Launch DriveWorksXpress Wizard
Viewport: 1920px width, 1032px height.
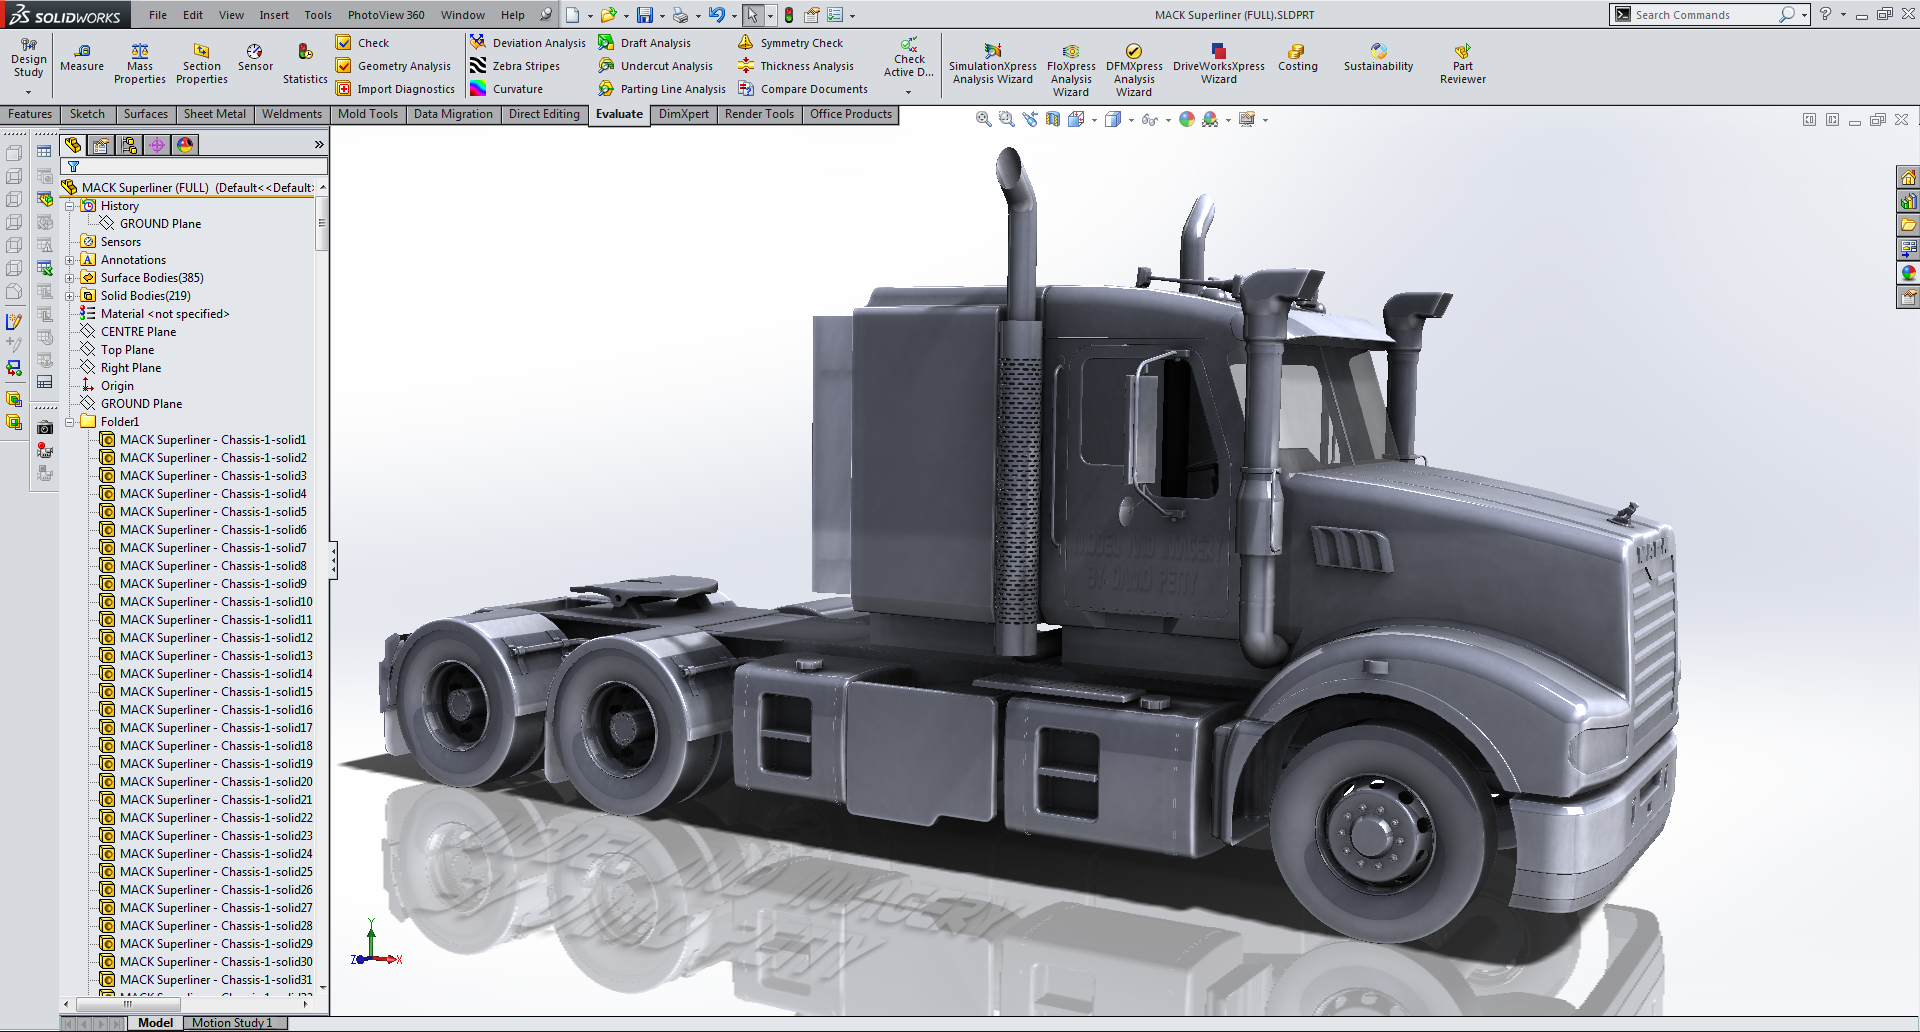coord(1219,64)
